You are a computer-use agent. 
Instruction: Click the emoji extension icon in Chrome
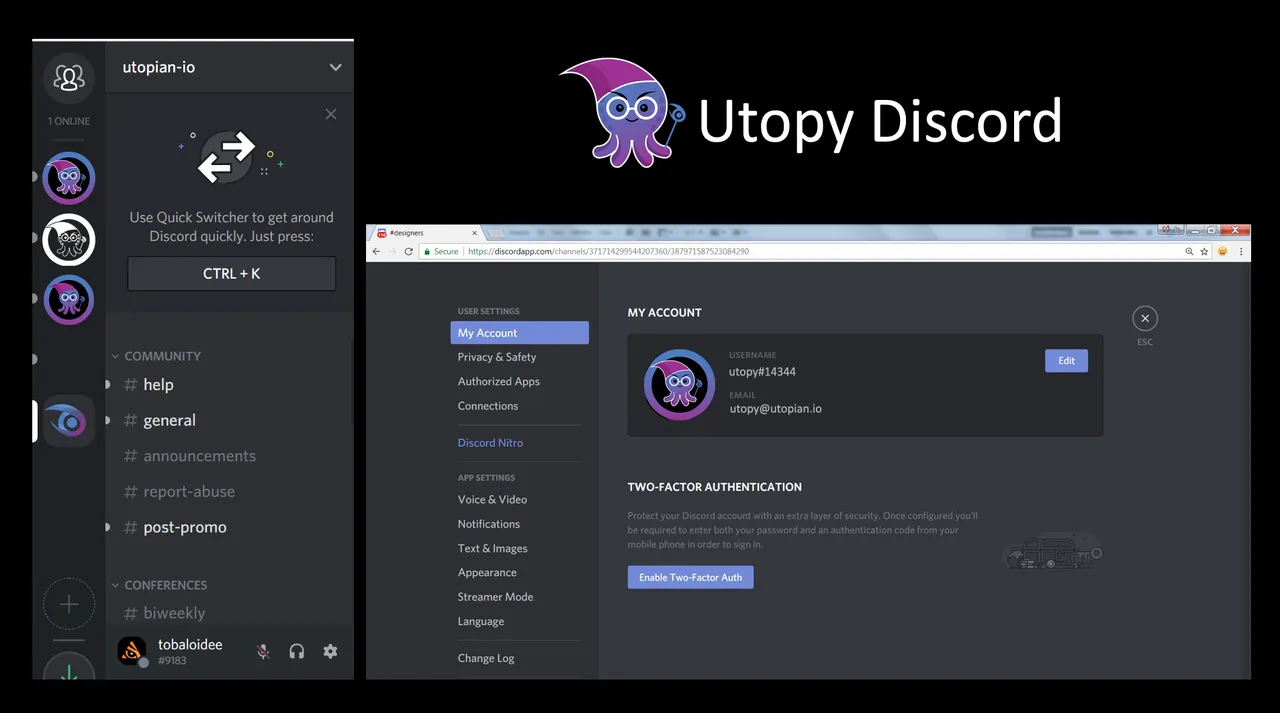click(1222, 252)
